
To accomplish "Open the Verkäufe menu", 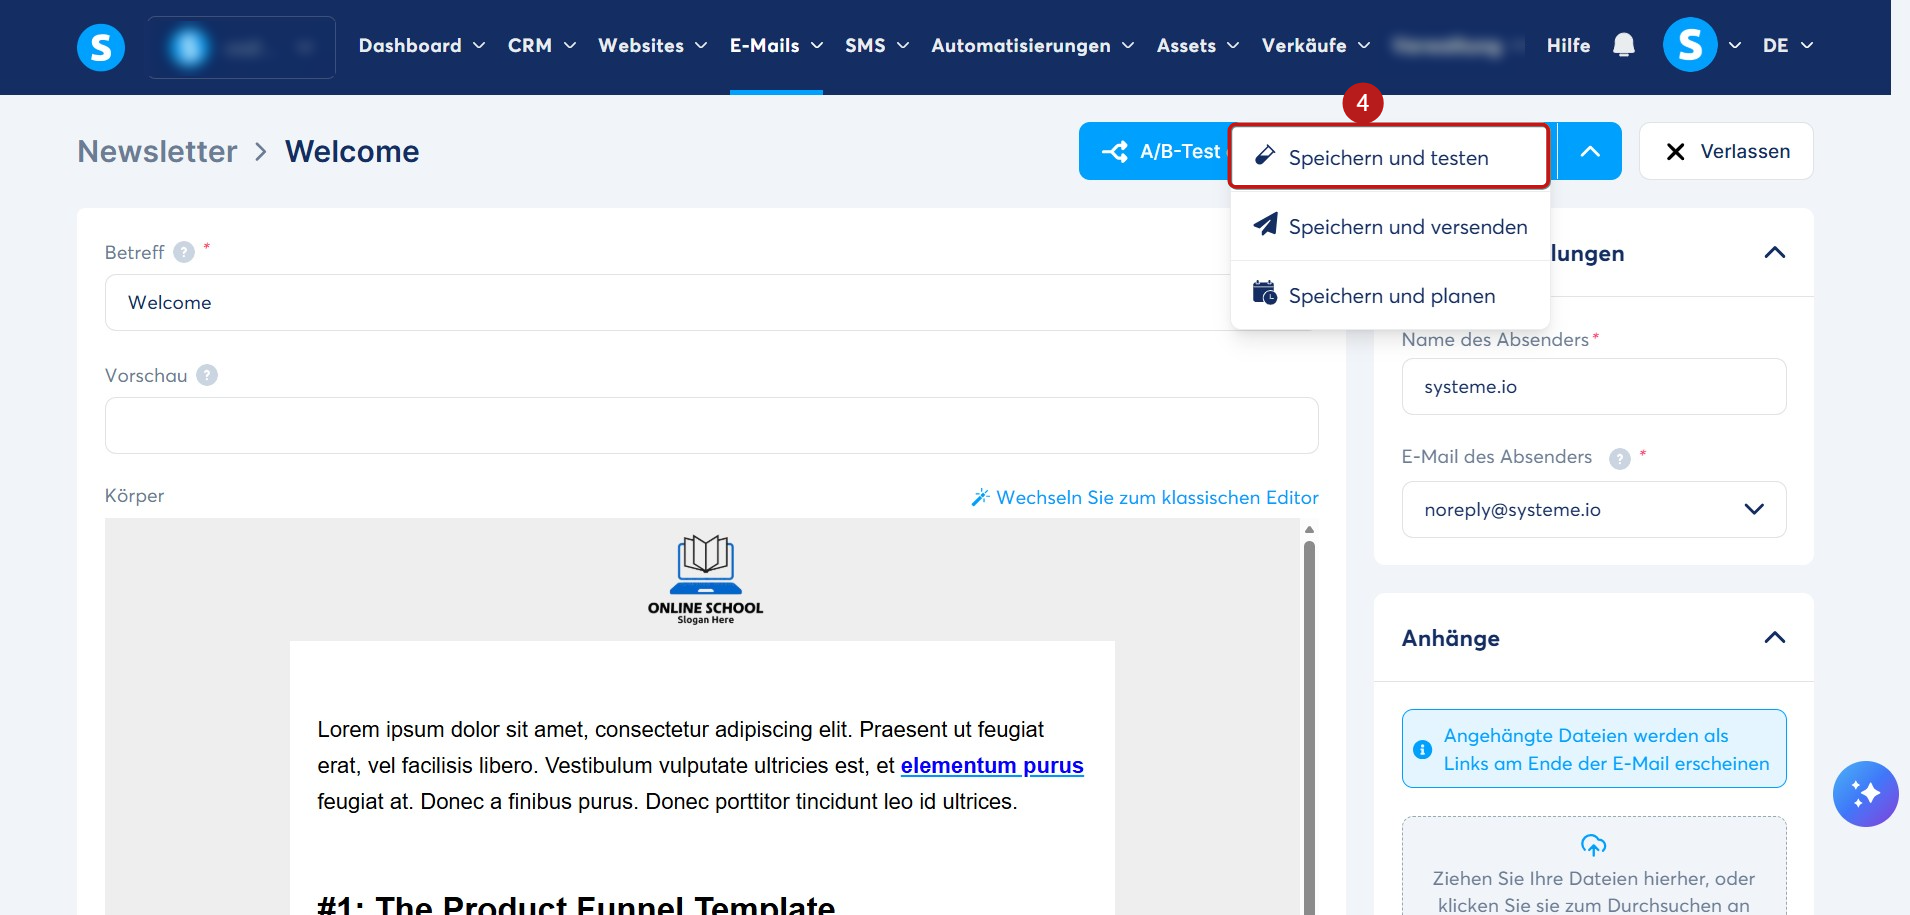I will [1316, 45].
